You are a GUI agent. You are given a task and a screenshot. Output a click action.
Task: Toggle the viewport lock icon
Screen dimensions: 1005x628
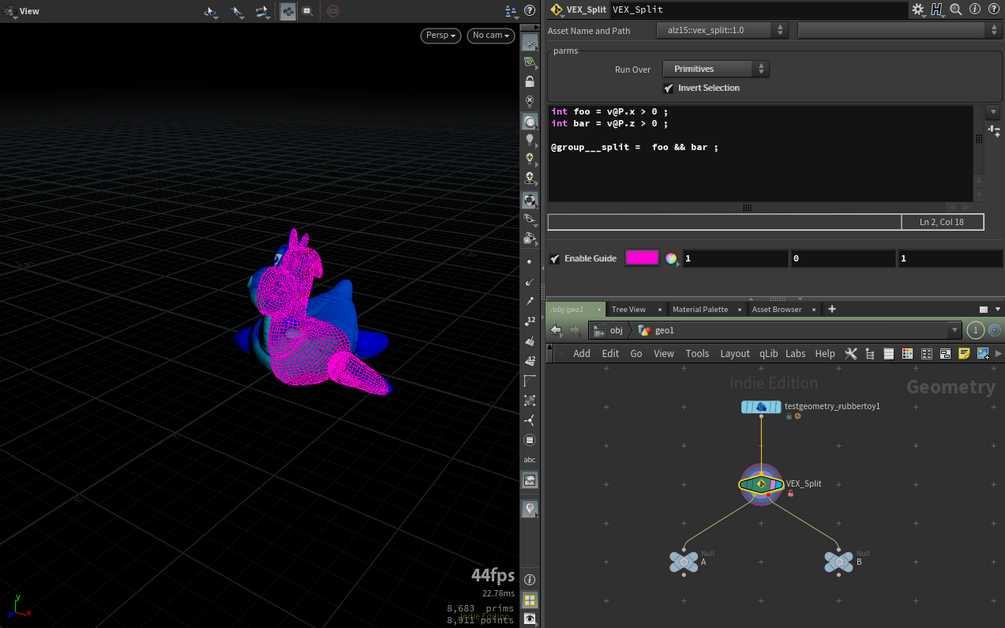click(x=529, y=81)
